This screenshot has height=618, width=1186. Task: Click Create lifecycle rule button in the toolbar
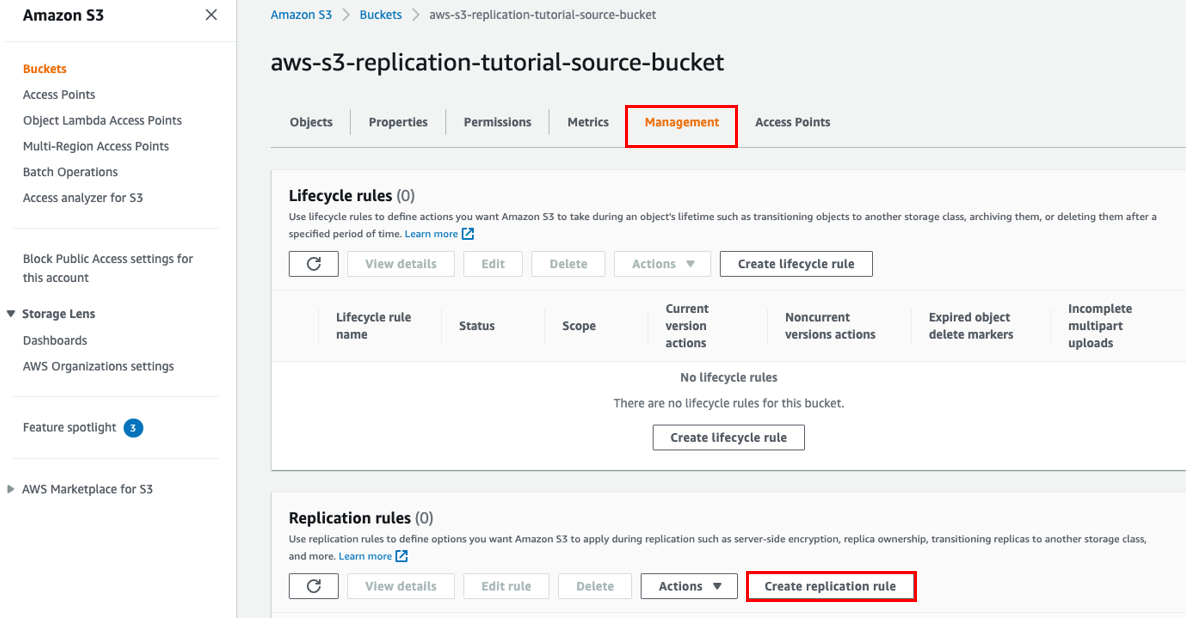(x=796, y=264)
